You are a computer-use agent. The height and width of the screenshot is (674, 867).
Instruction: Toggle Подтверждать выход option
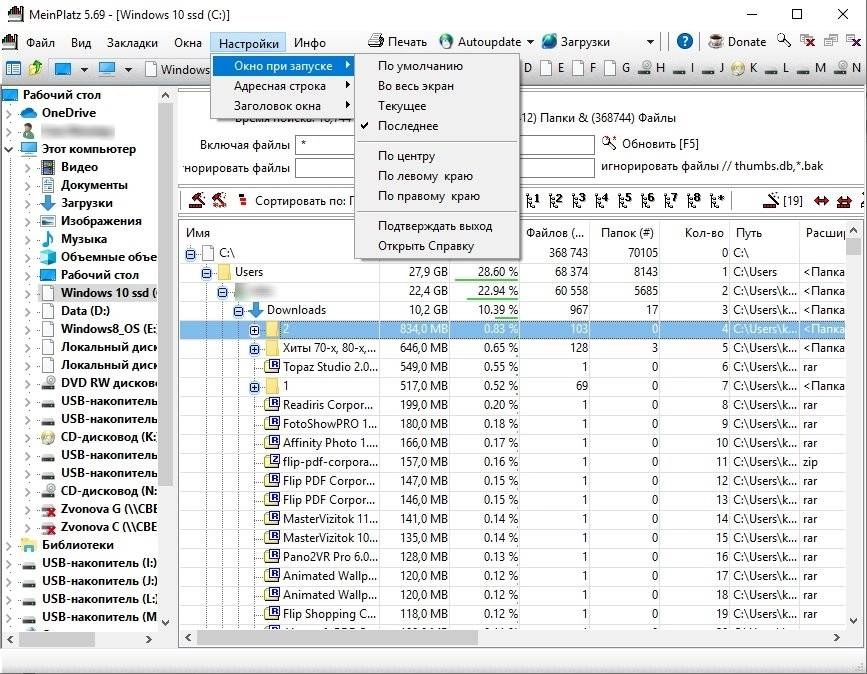coord(435,226)
